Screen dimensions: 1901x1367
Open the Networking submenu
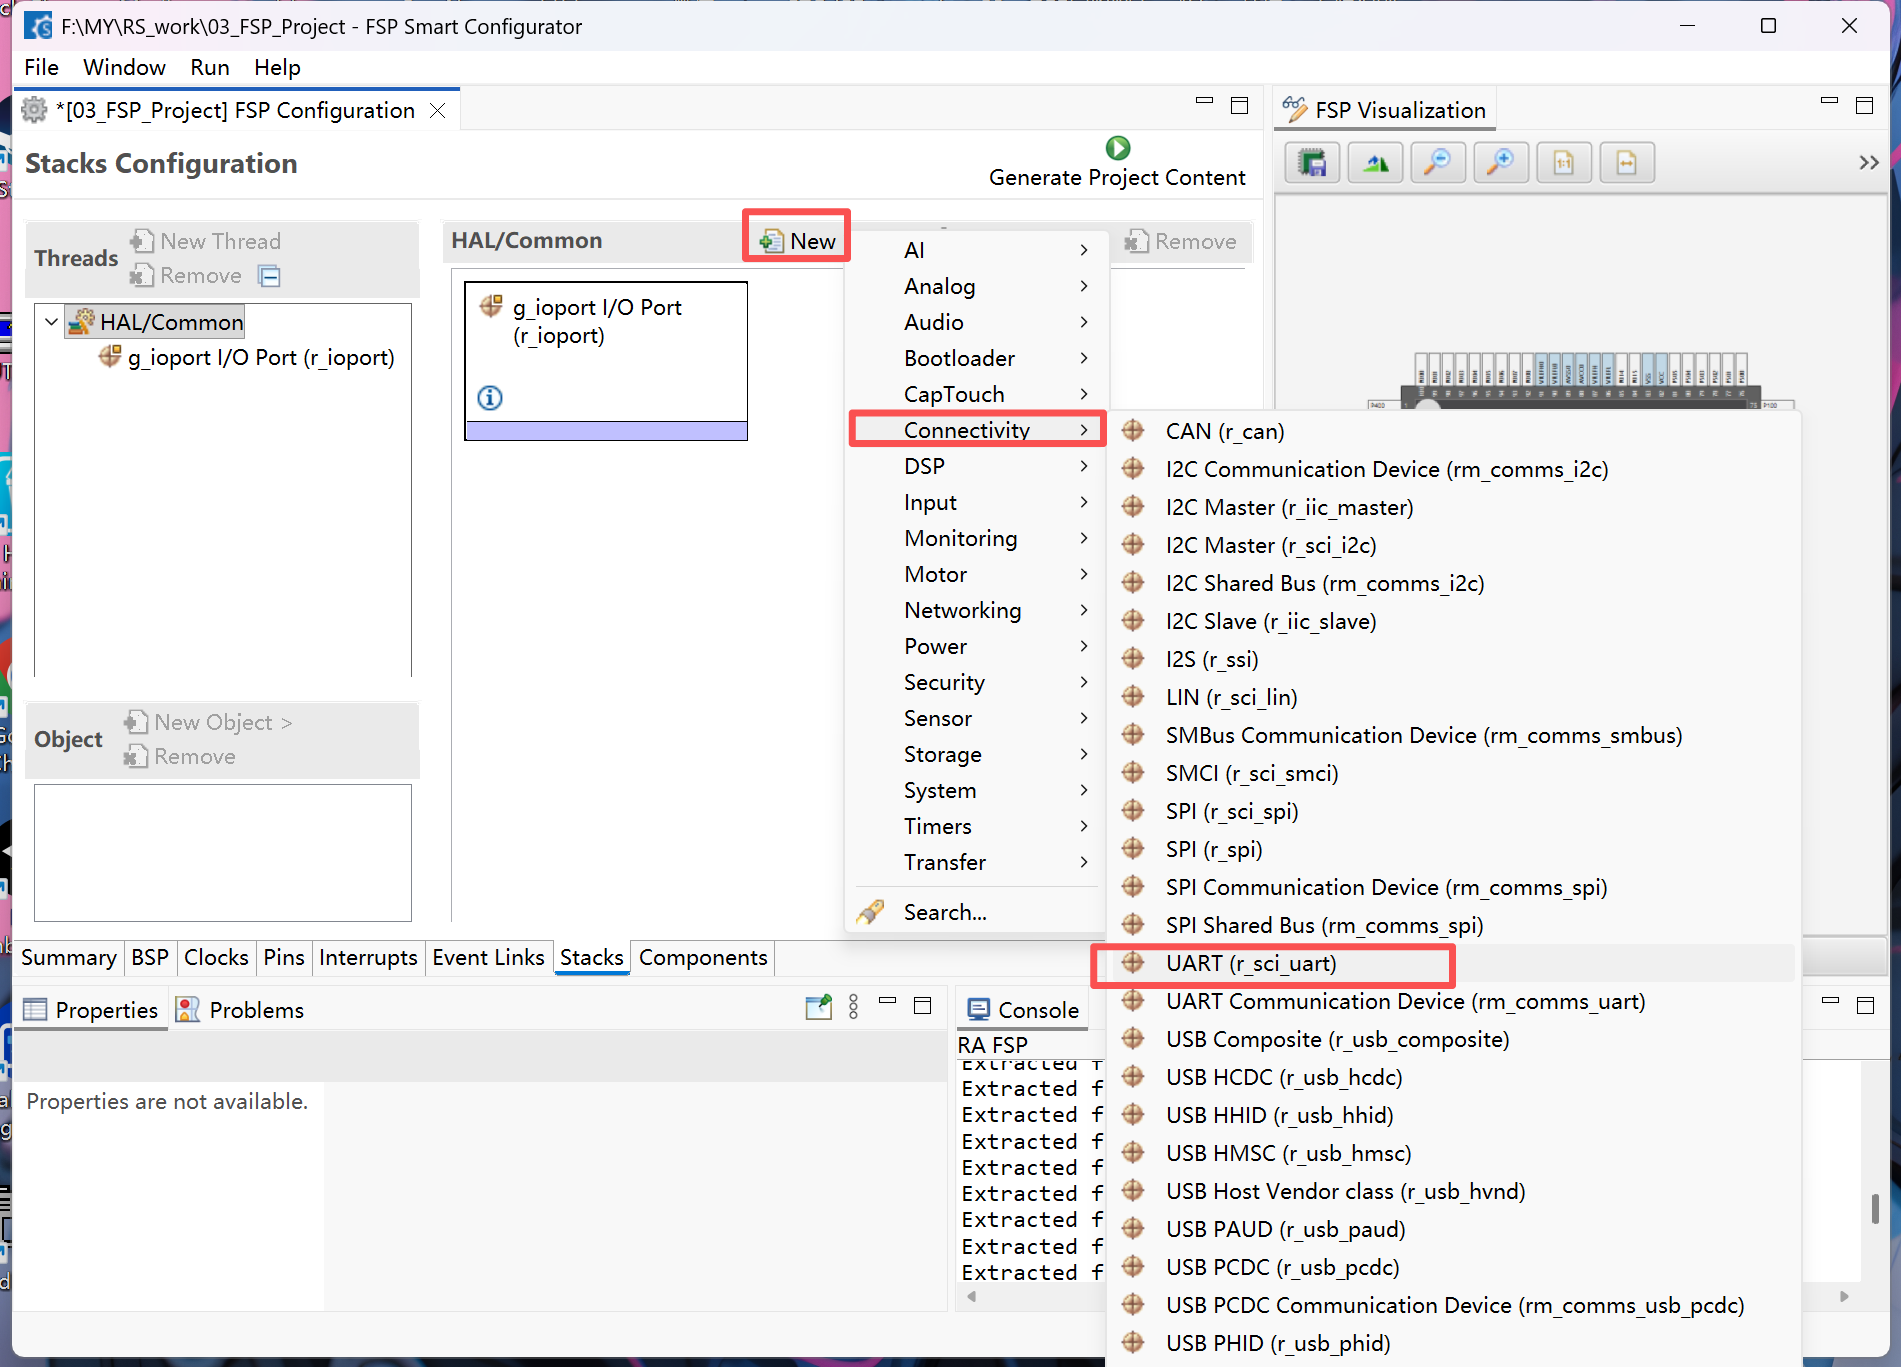pos(976,610)
